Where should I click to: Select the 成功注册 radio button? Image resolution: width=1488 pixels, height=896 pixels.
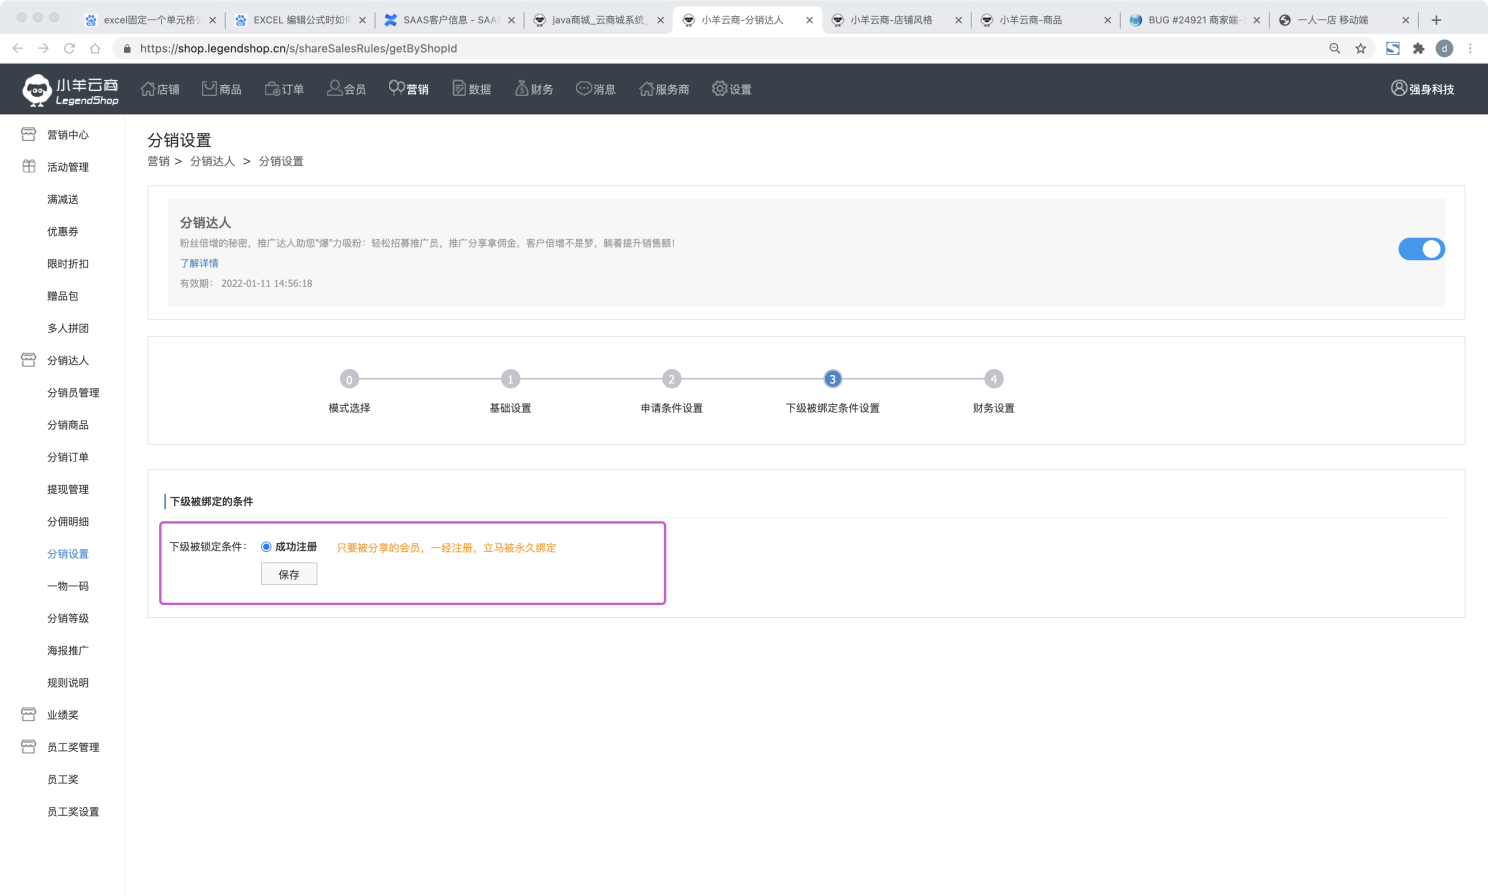pos(266,547)
